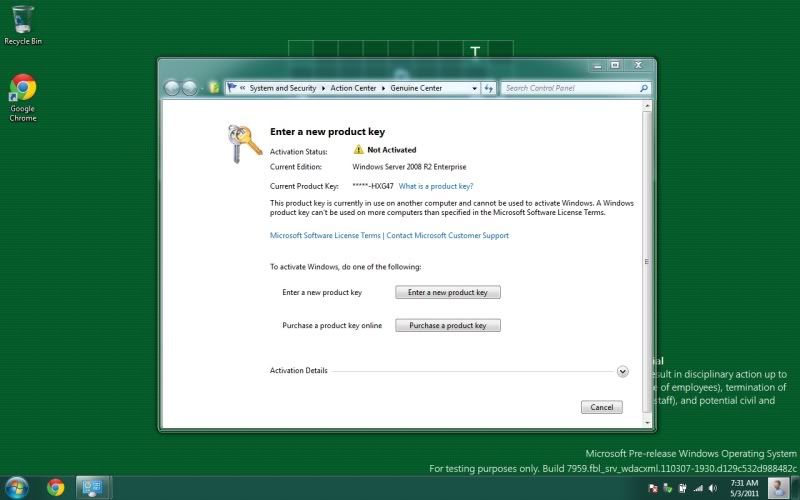
Task: Open the arrow after System and Security
Action: click(x=323, y=88)
